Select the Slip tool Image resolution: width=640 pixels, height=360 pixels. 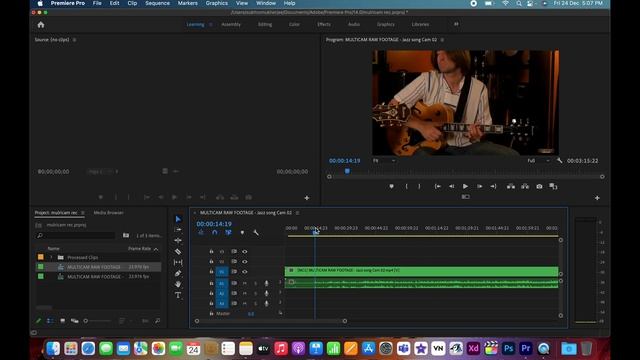pyautogui.click(x=178, y=262)
